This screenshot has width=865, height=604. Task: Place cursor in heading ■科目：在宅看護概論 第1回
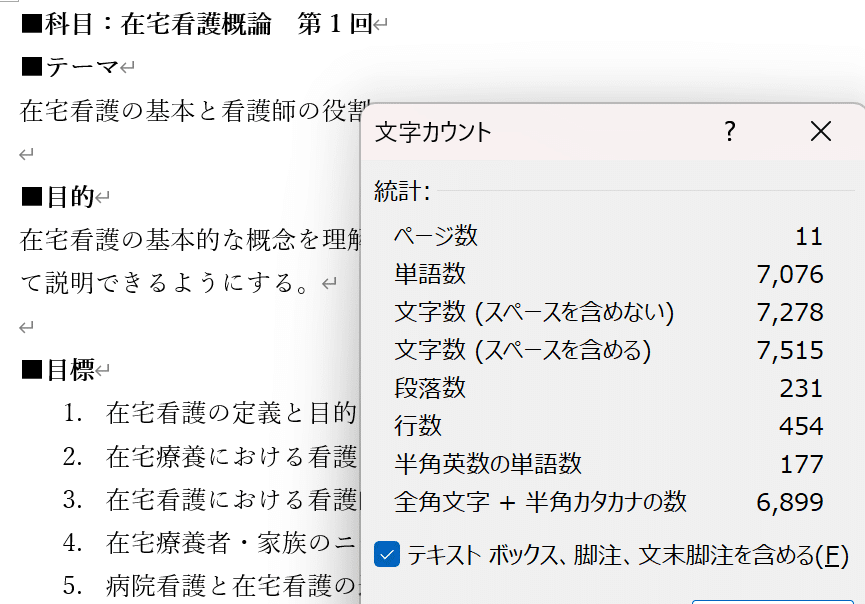coord(197,24)
